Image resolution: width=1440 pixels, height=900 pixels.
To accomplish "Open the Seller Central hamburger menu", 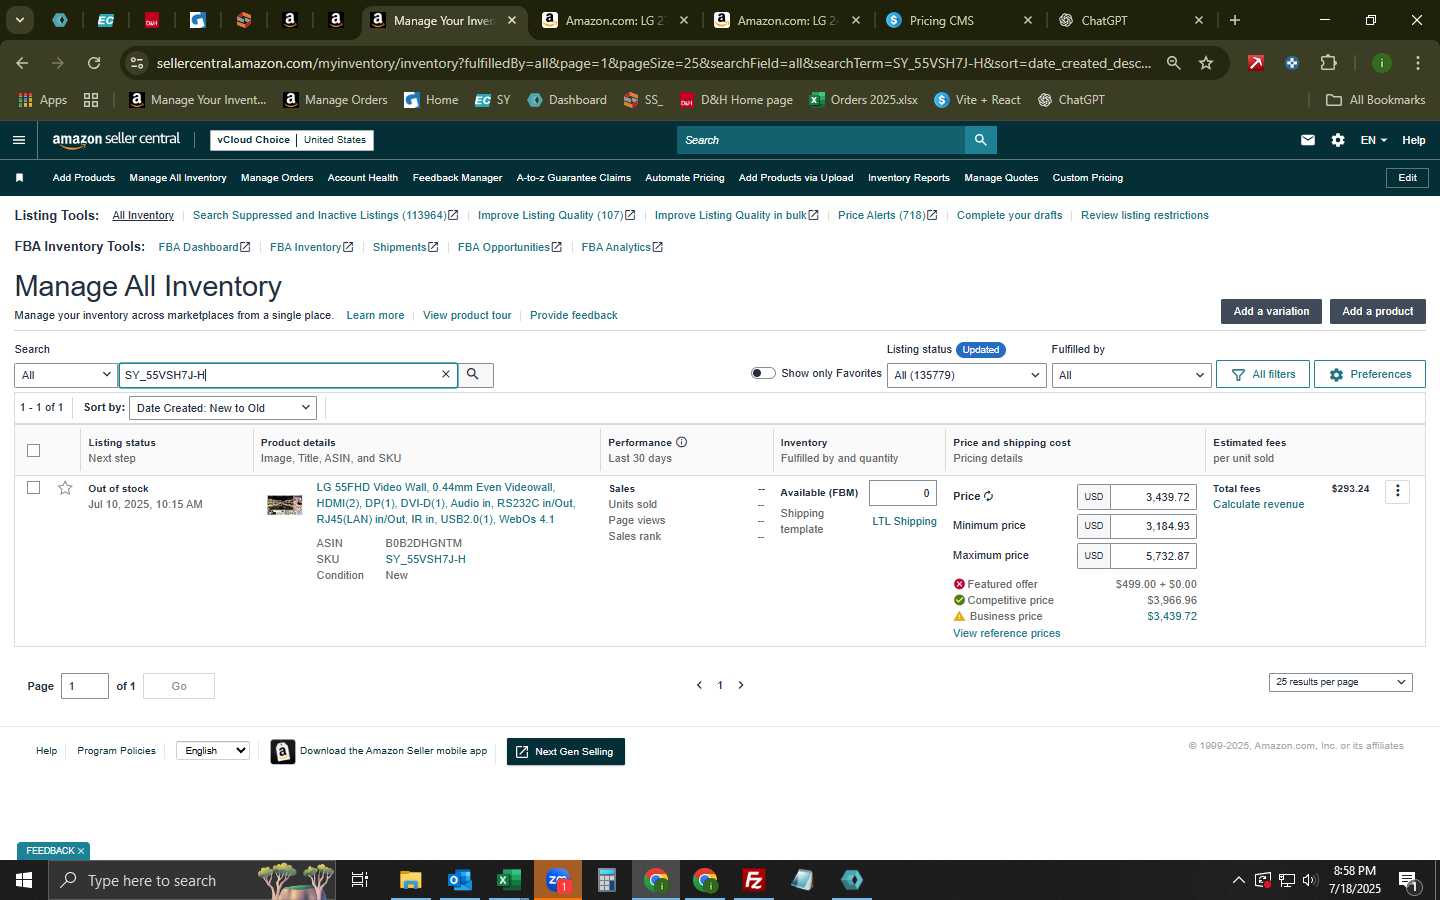I will click(18, 140).
